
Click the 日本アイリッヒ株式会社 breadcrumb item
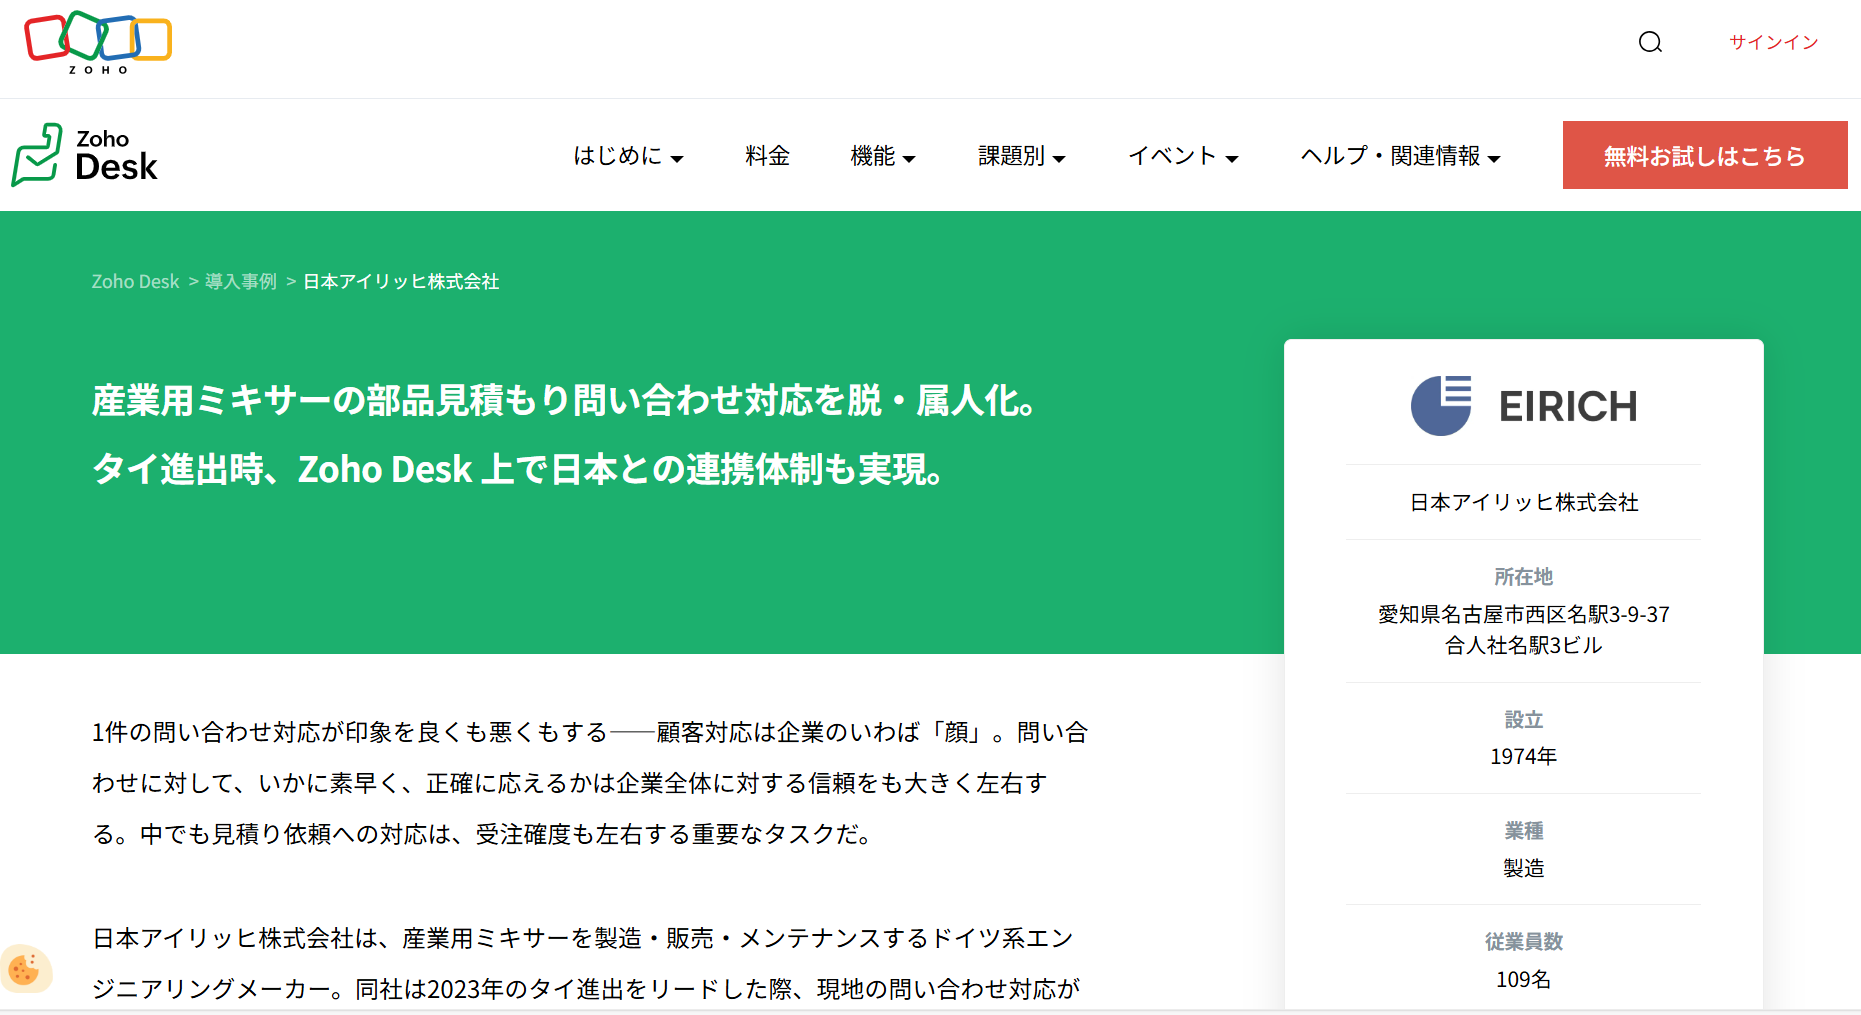tap(401, 282)
